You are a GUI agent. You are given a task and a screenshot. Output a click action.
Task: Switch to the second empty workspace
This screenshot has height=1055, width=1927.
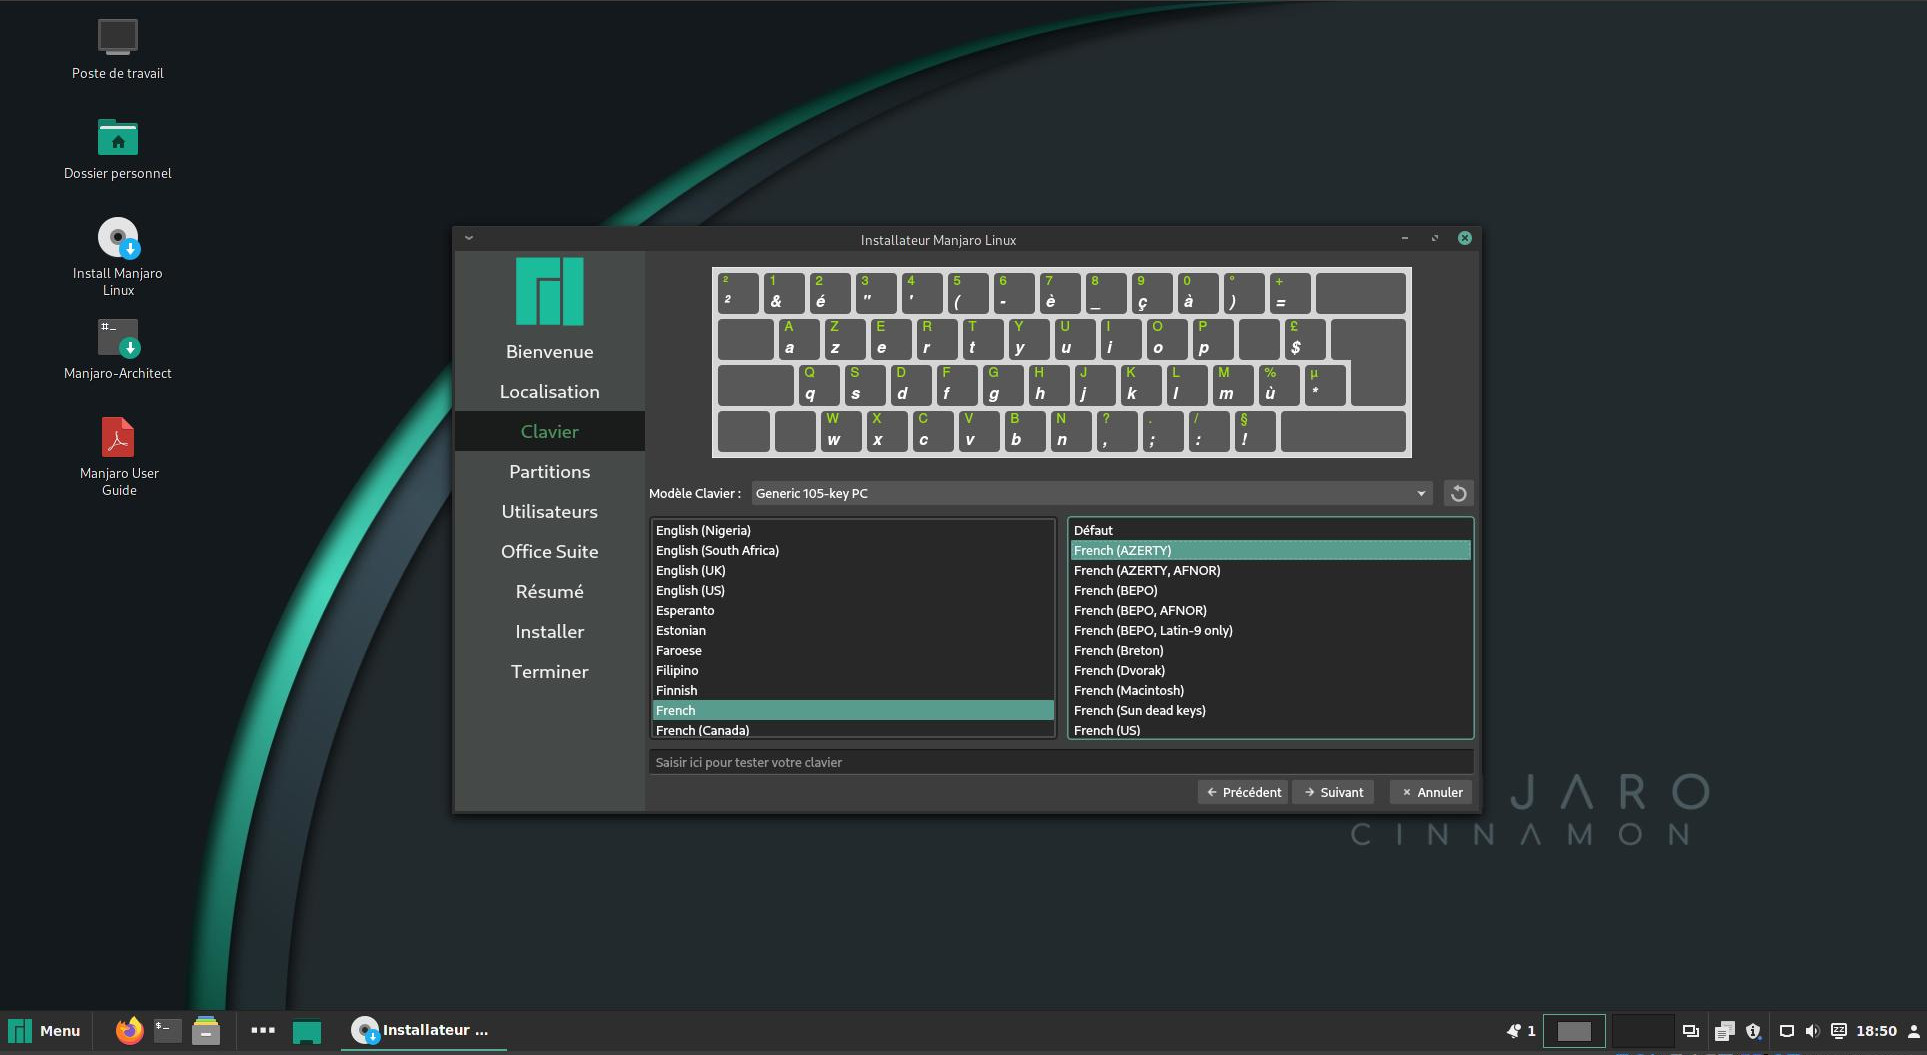(1642, 1031)
